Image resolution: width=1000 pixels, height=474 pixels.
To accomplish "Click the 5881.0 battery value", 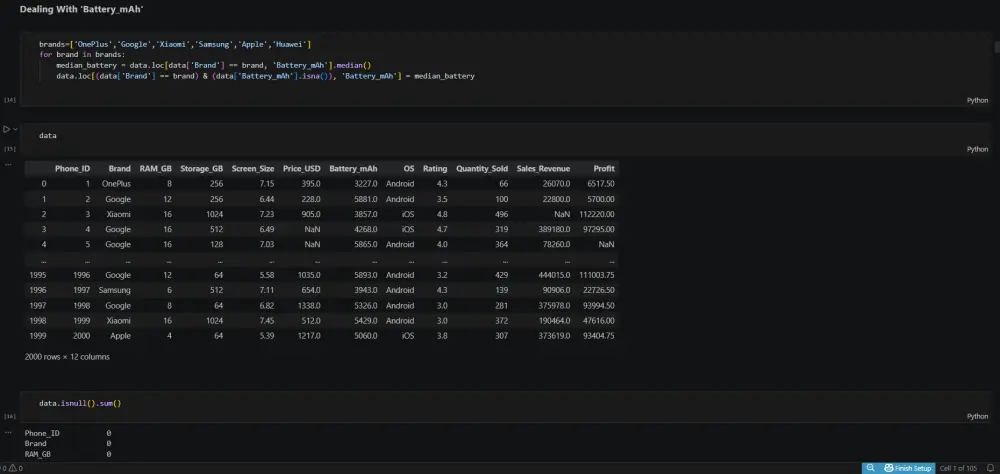I will 366,199.
